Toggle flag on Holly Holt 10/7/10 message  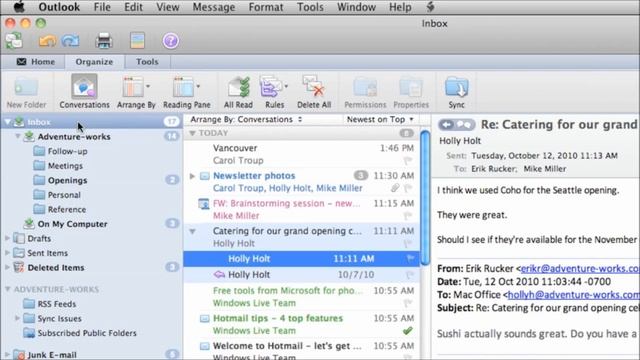(x=410, y=275)
